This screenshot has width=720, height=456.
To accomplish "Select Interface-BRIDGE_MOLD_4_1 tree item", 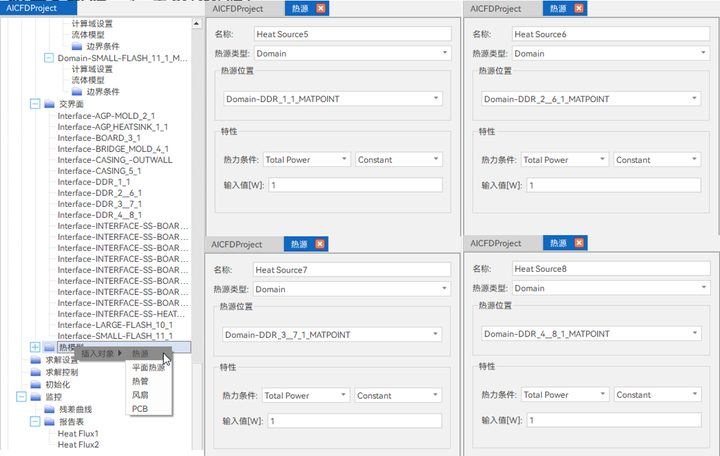I will [x=113, y=149].
